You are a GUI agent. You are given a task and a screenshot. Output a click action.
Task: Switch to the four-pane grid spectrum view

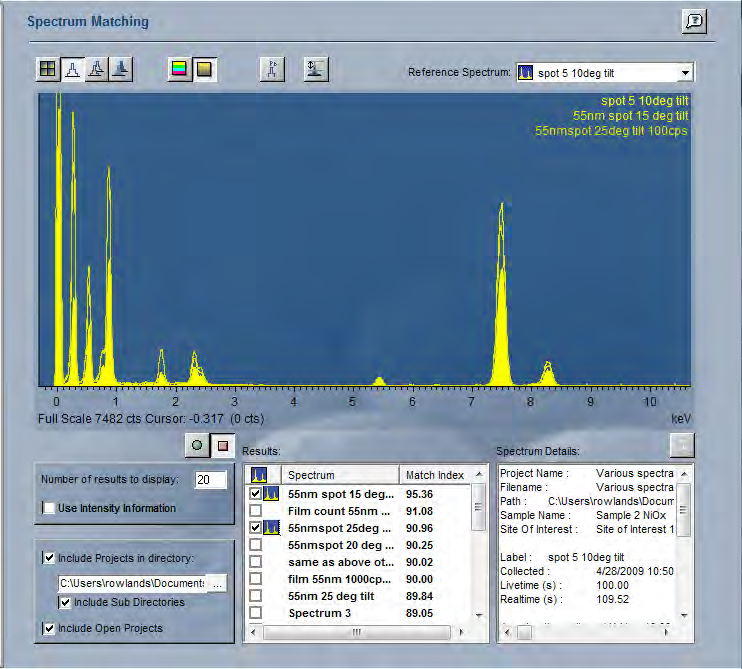(48, 70)
